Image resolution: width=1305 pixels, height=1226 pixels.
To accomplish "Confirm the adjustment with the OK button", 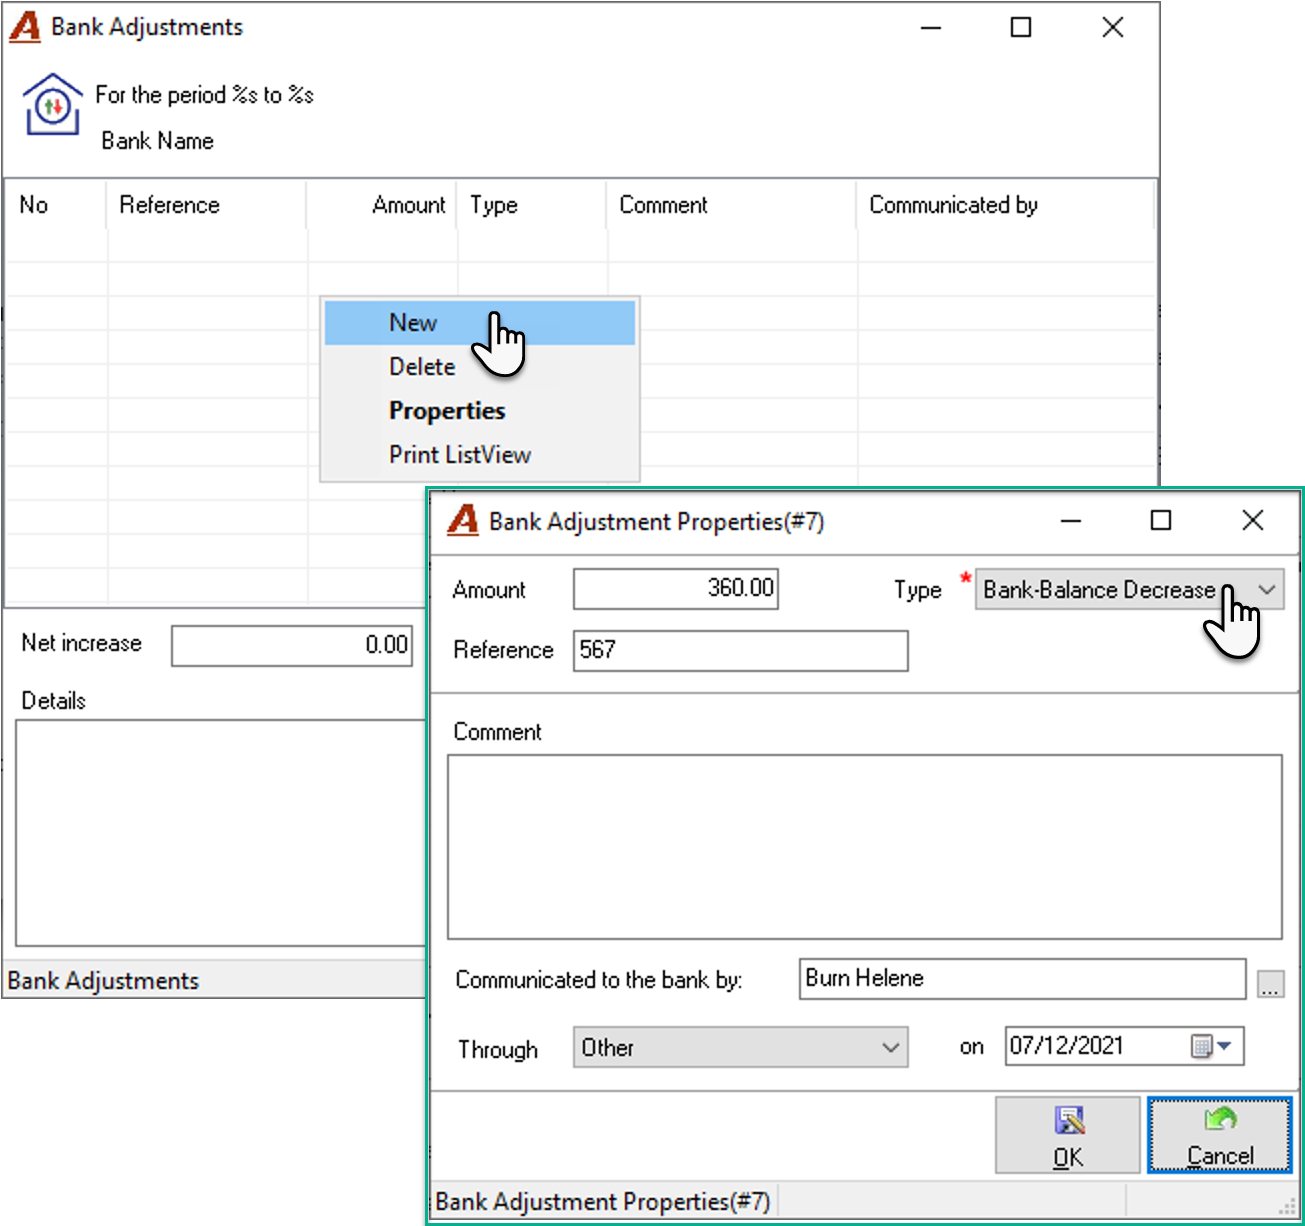I will tap(1067, 1135).
